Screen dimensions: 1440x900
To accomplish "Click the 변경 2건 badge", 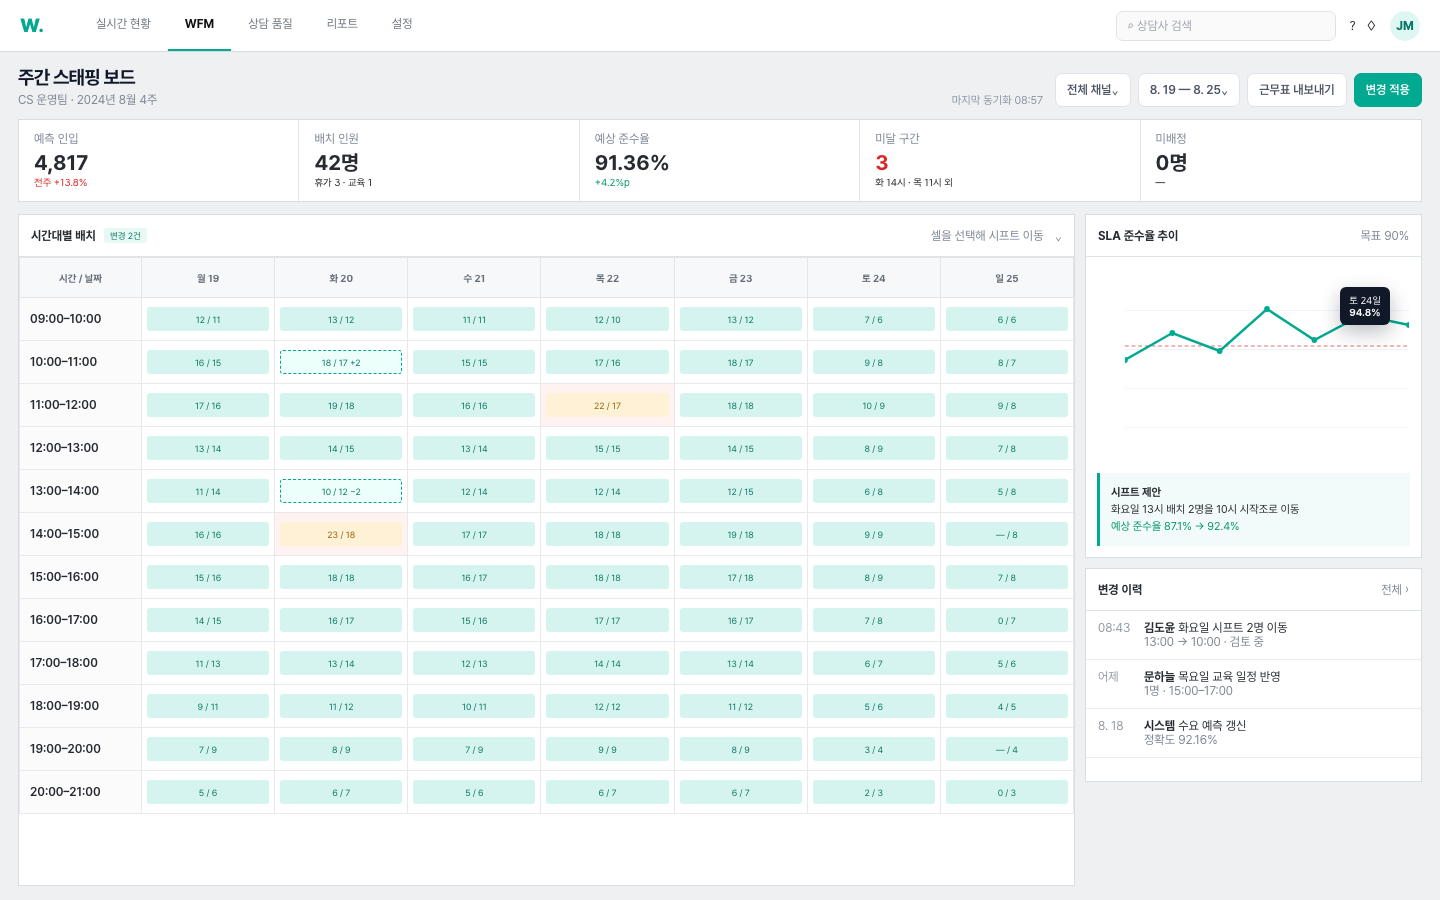I will [126, 236].
